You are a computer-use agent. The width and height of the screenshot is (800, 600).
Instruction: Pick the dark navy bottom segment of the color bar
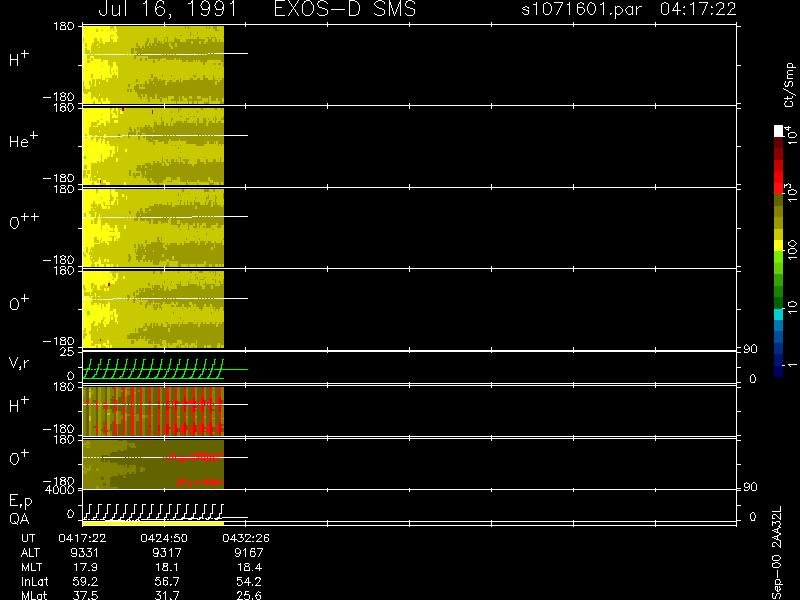[779, 371]
